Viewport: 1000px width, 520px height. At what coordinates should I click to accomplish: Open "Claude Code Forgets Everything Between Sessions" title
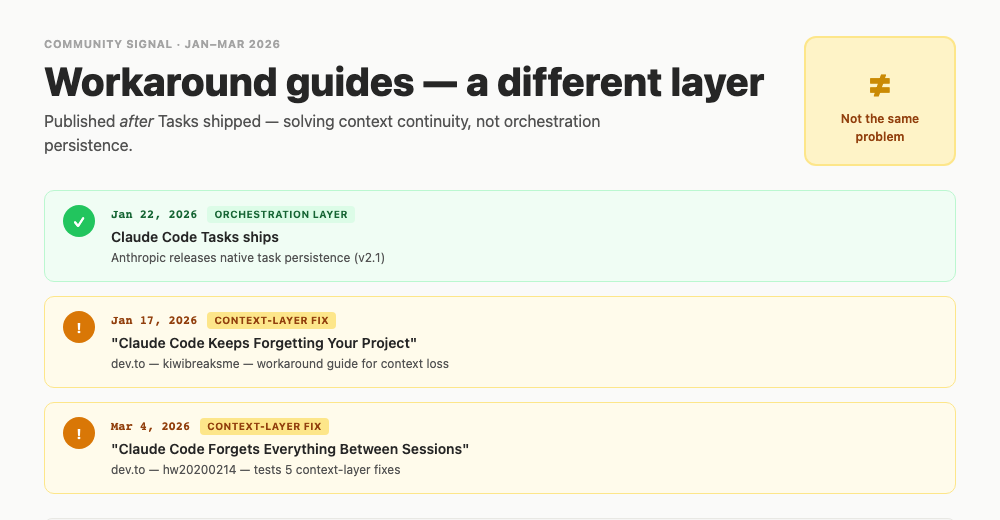point(290,449)
